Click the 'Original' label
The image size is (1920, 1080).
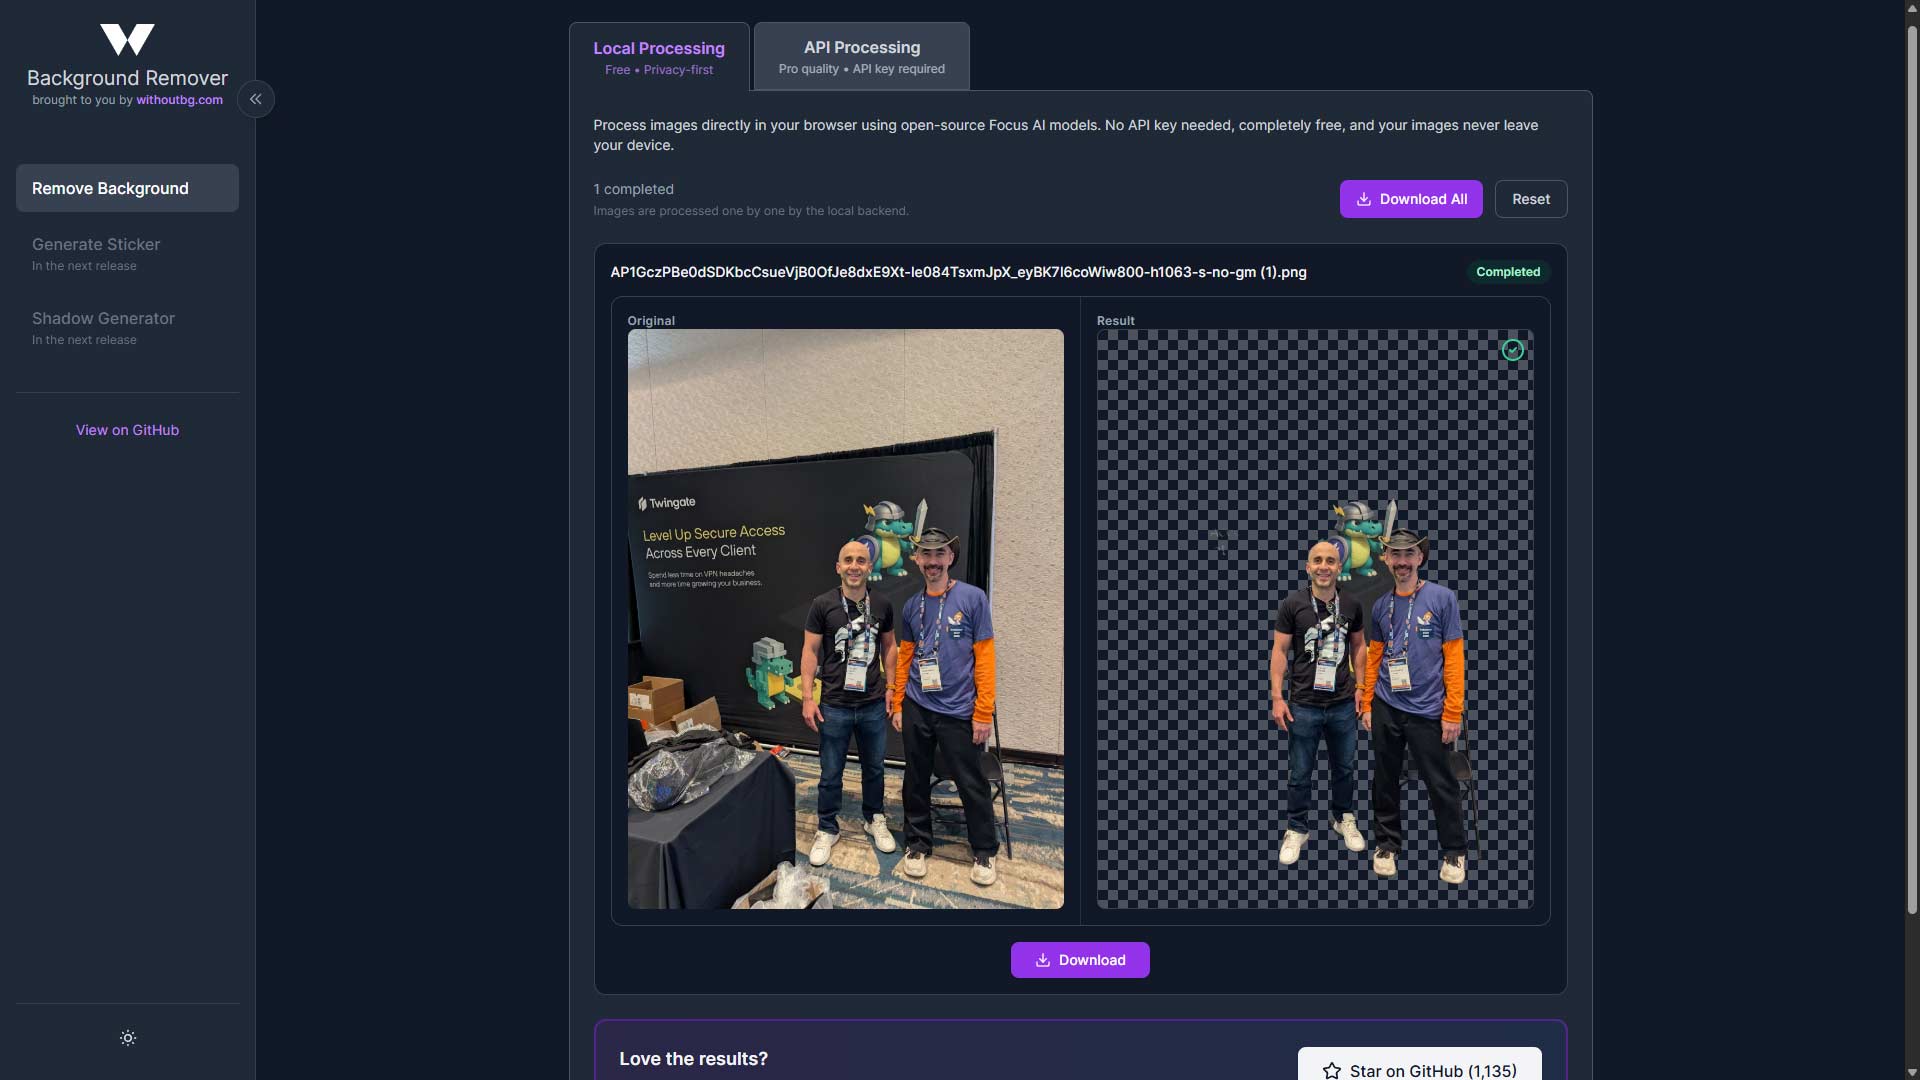coord(651,321)
